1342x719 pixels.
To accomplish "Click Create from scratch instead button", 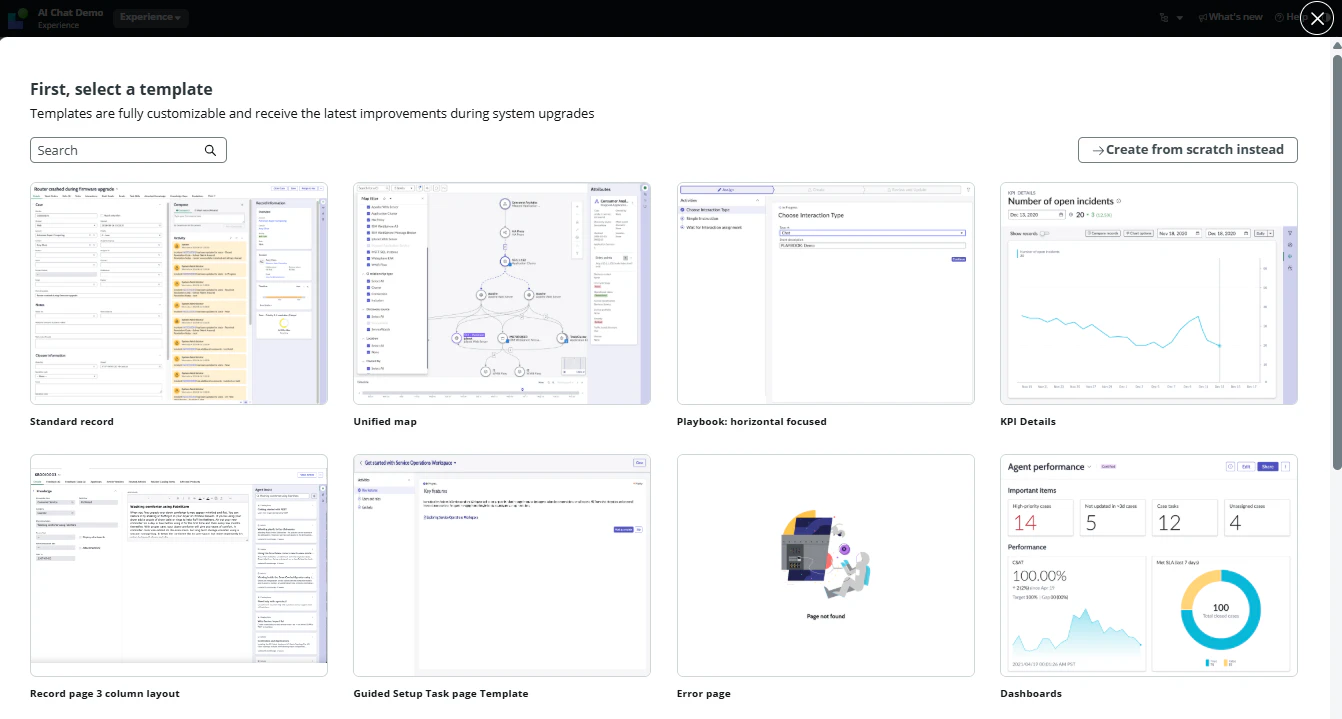I will pyautogui.click(x=1187, y=150).
